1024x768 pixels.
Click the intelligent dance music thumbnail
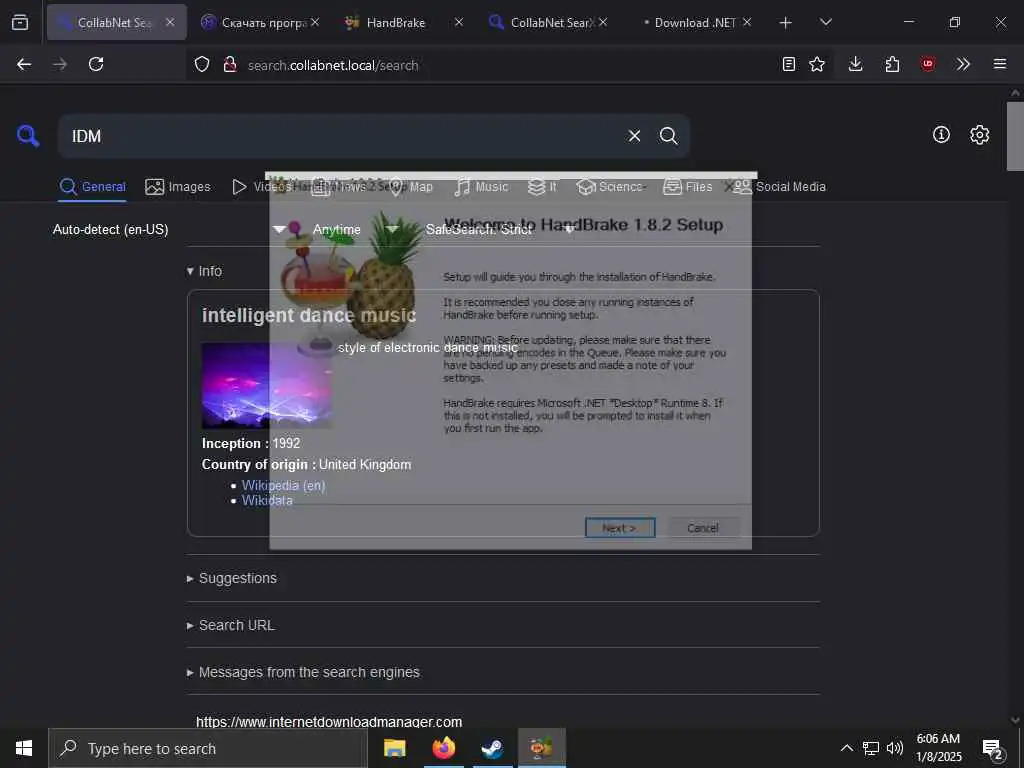coord(266,385)
